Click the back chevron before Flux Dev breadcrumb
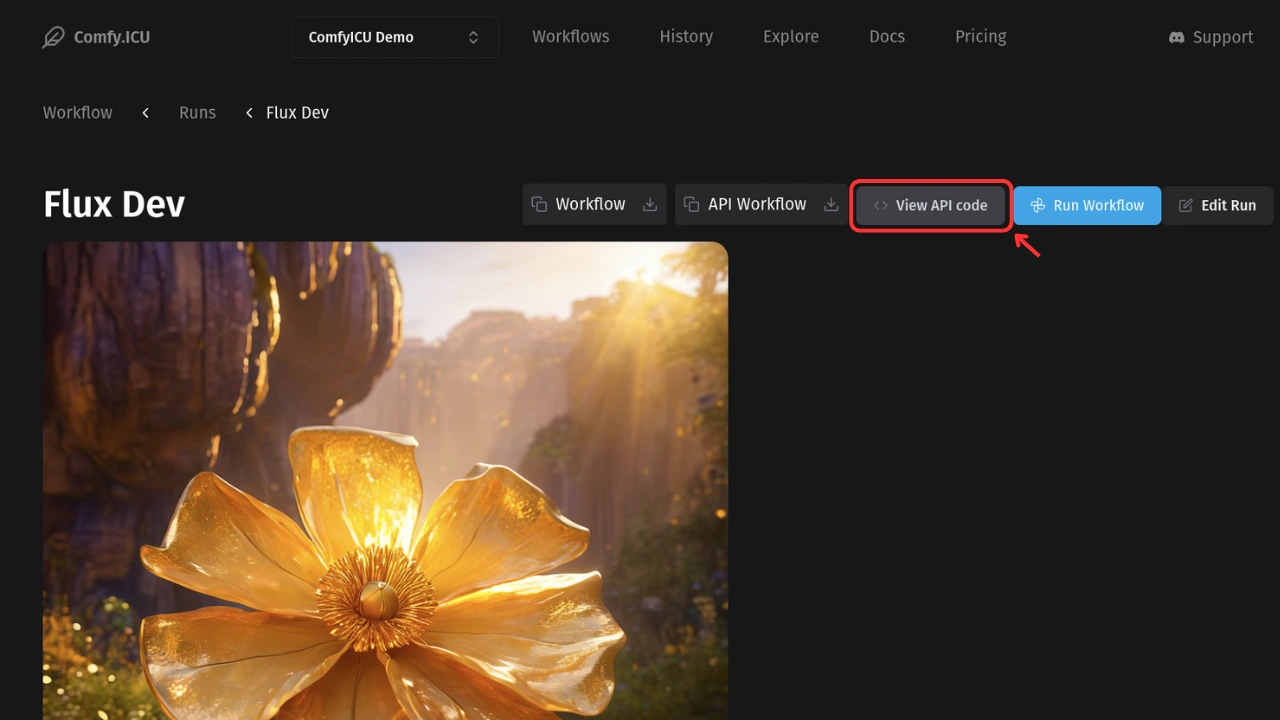Screen dimensions: 1280x720 coord(249,113)
